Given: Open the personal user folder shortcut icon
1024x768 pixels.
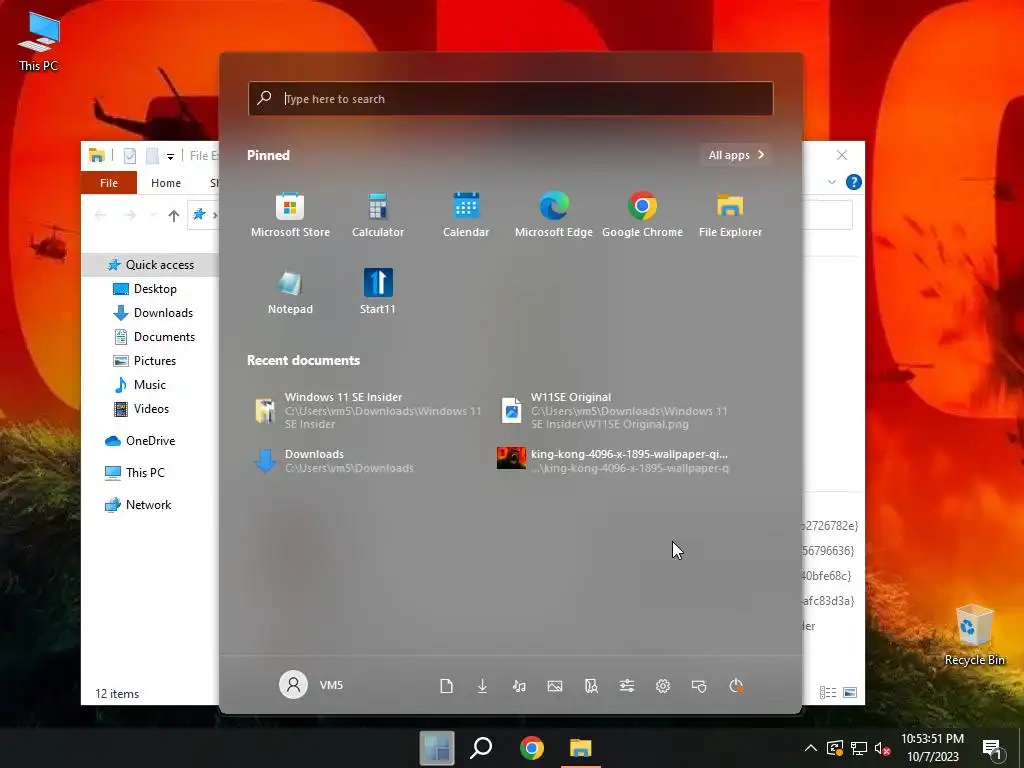Looking at the screenshot, I should pyautogui.click(x=591, y=686).
